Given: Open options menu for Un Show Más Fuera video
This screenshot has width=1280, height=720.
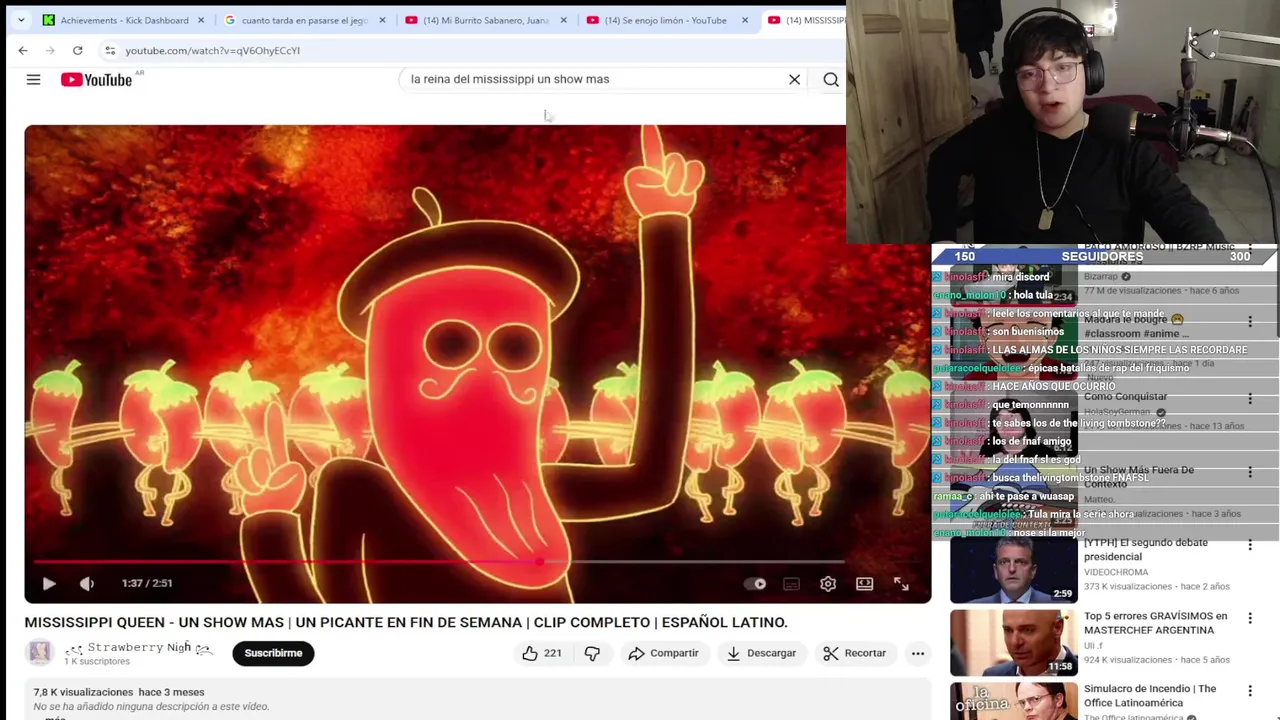Looking at the screenshot, I should [x=1250, y=472].
